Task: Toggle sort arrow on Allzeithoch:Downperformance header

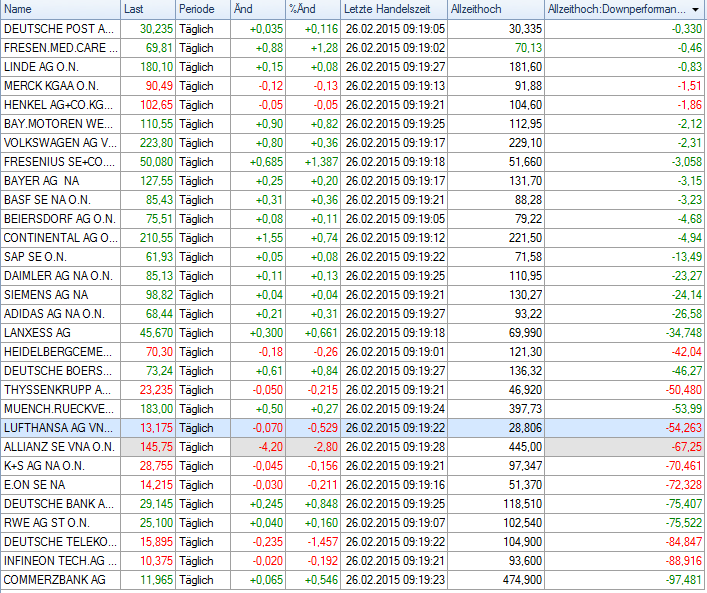Action: coord(695,9)
